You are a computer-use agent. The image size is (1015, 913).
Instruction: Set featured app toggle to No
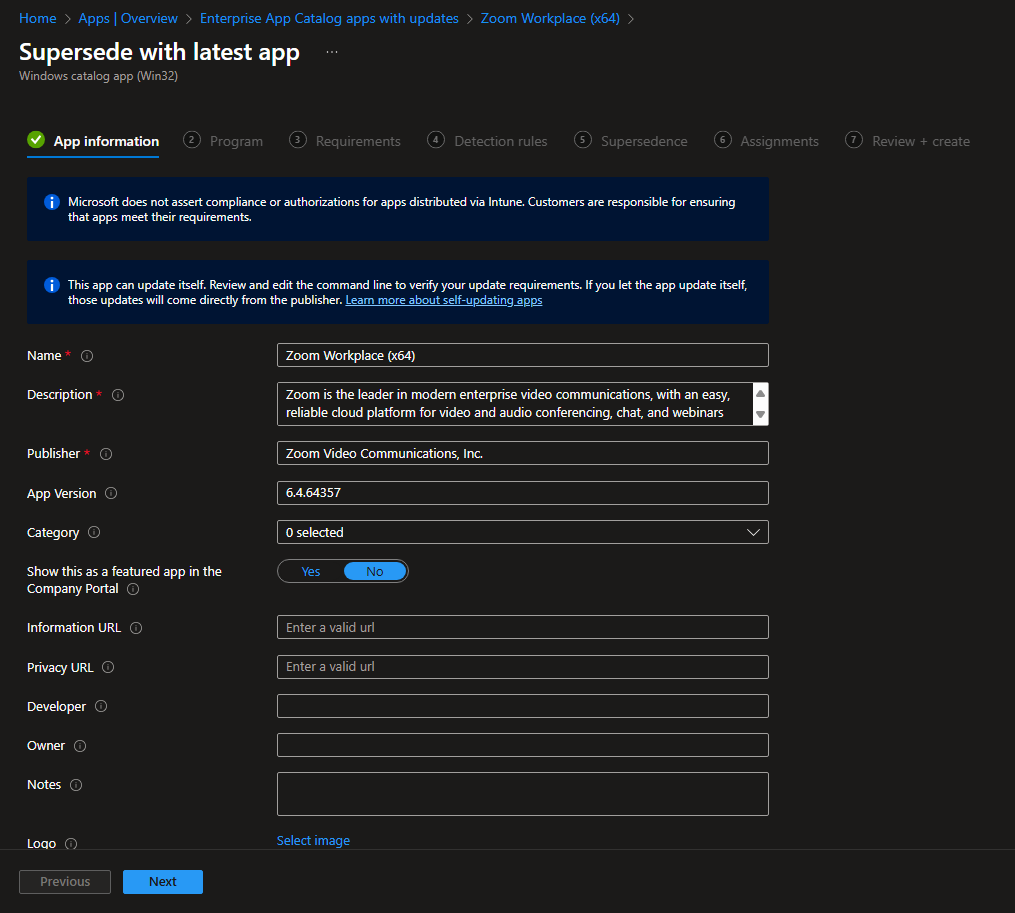[x=375, y=572]
